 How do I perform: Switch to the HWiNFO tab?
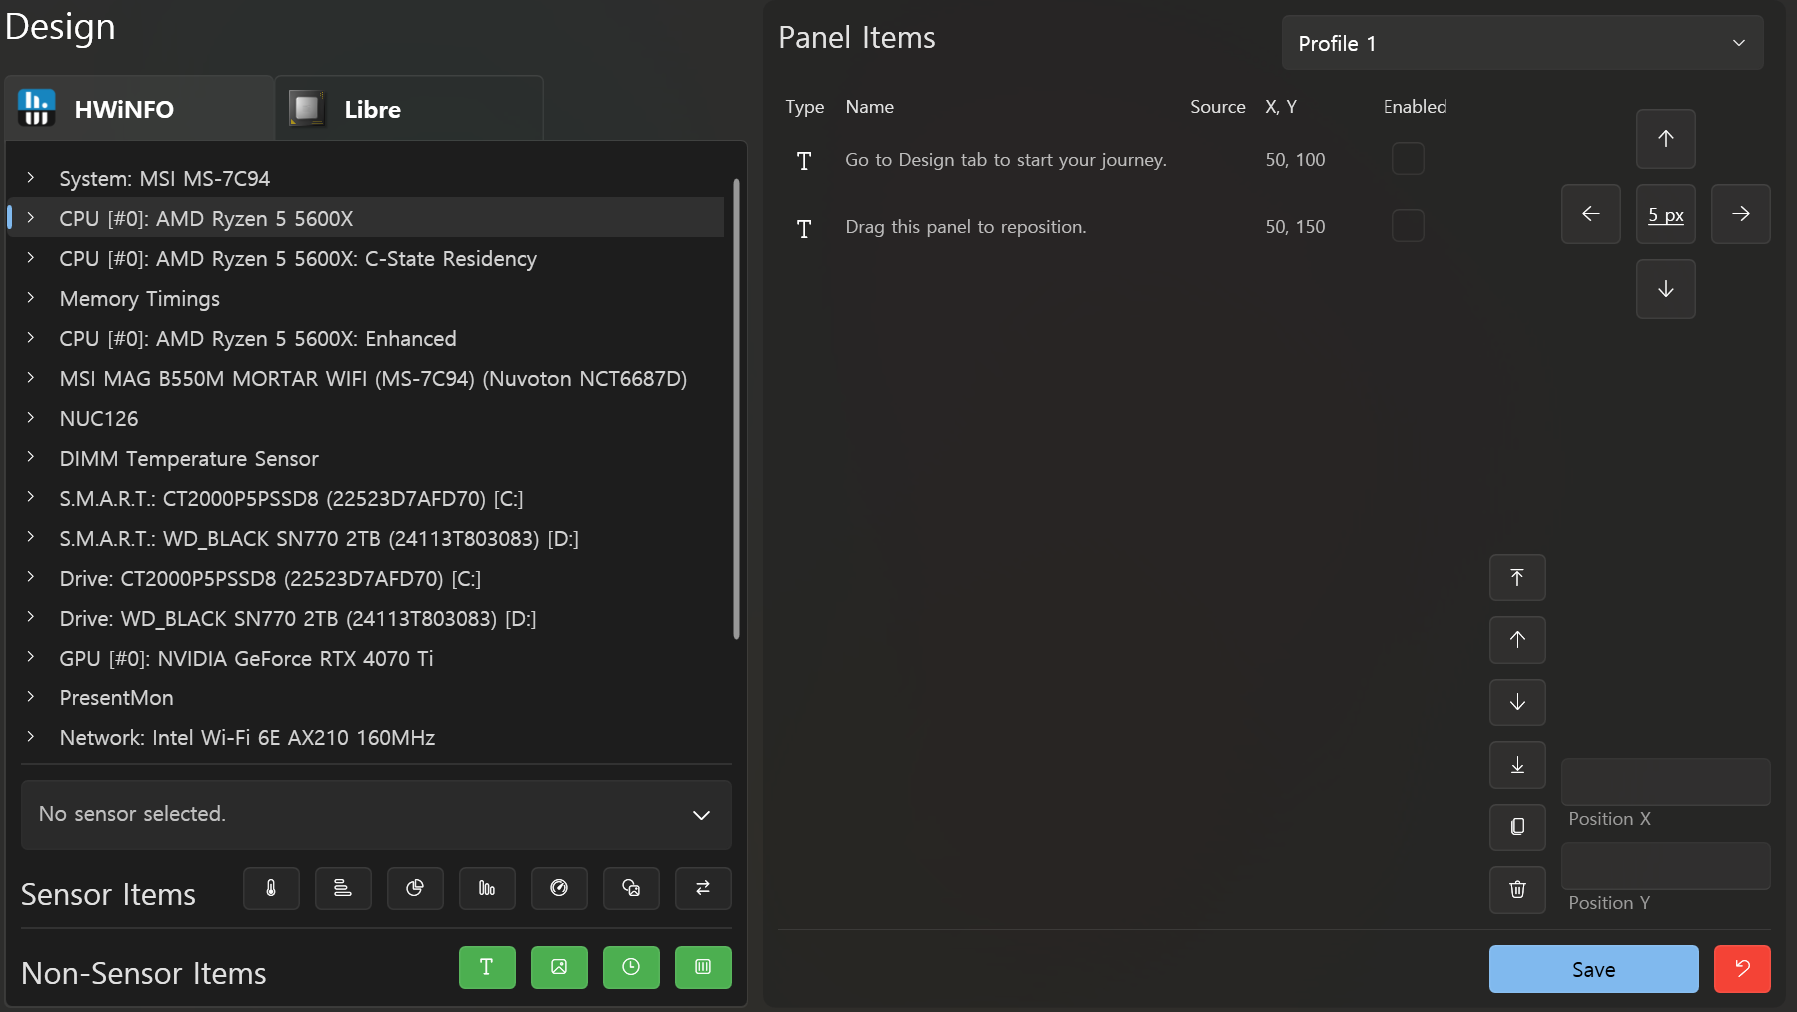[139, 108]
